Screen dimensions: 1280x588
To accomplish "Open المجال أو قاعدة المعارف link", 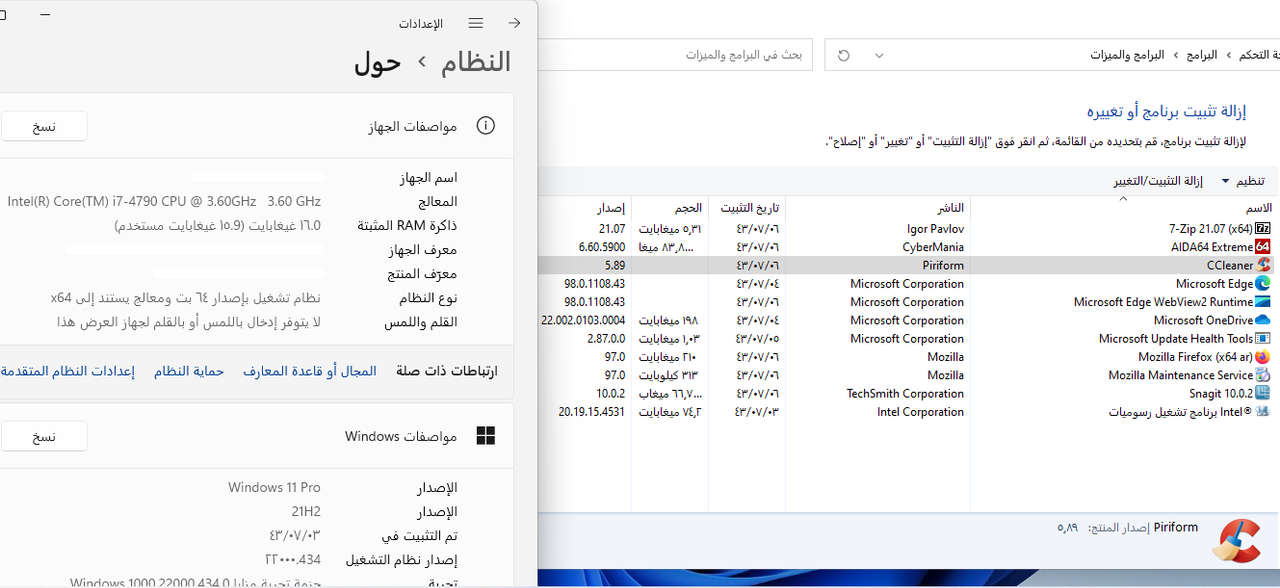I will pyautogui.click(x=310, y=371).
